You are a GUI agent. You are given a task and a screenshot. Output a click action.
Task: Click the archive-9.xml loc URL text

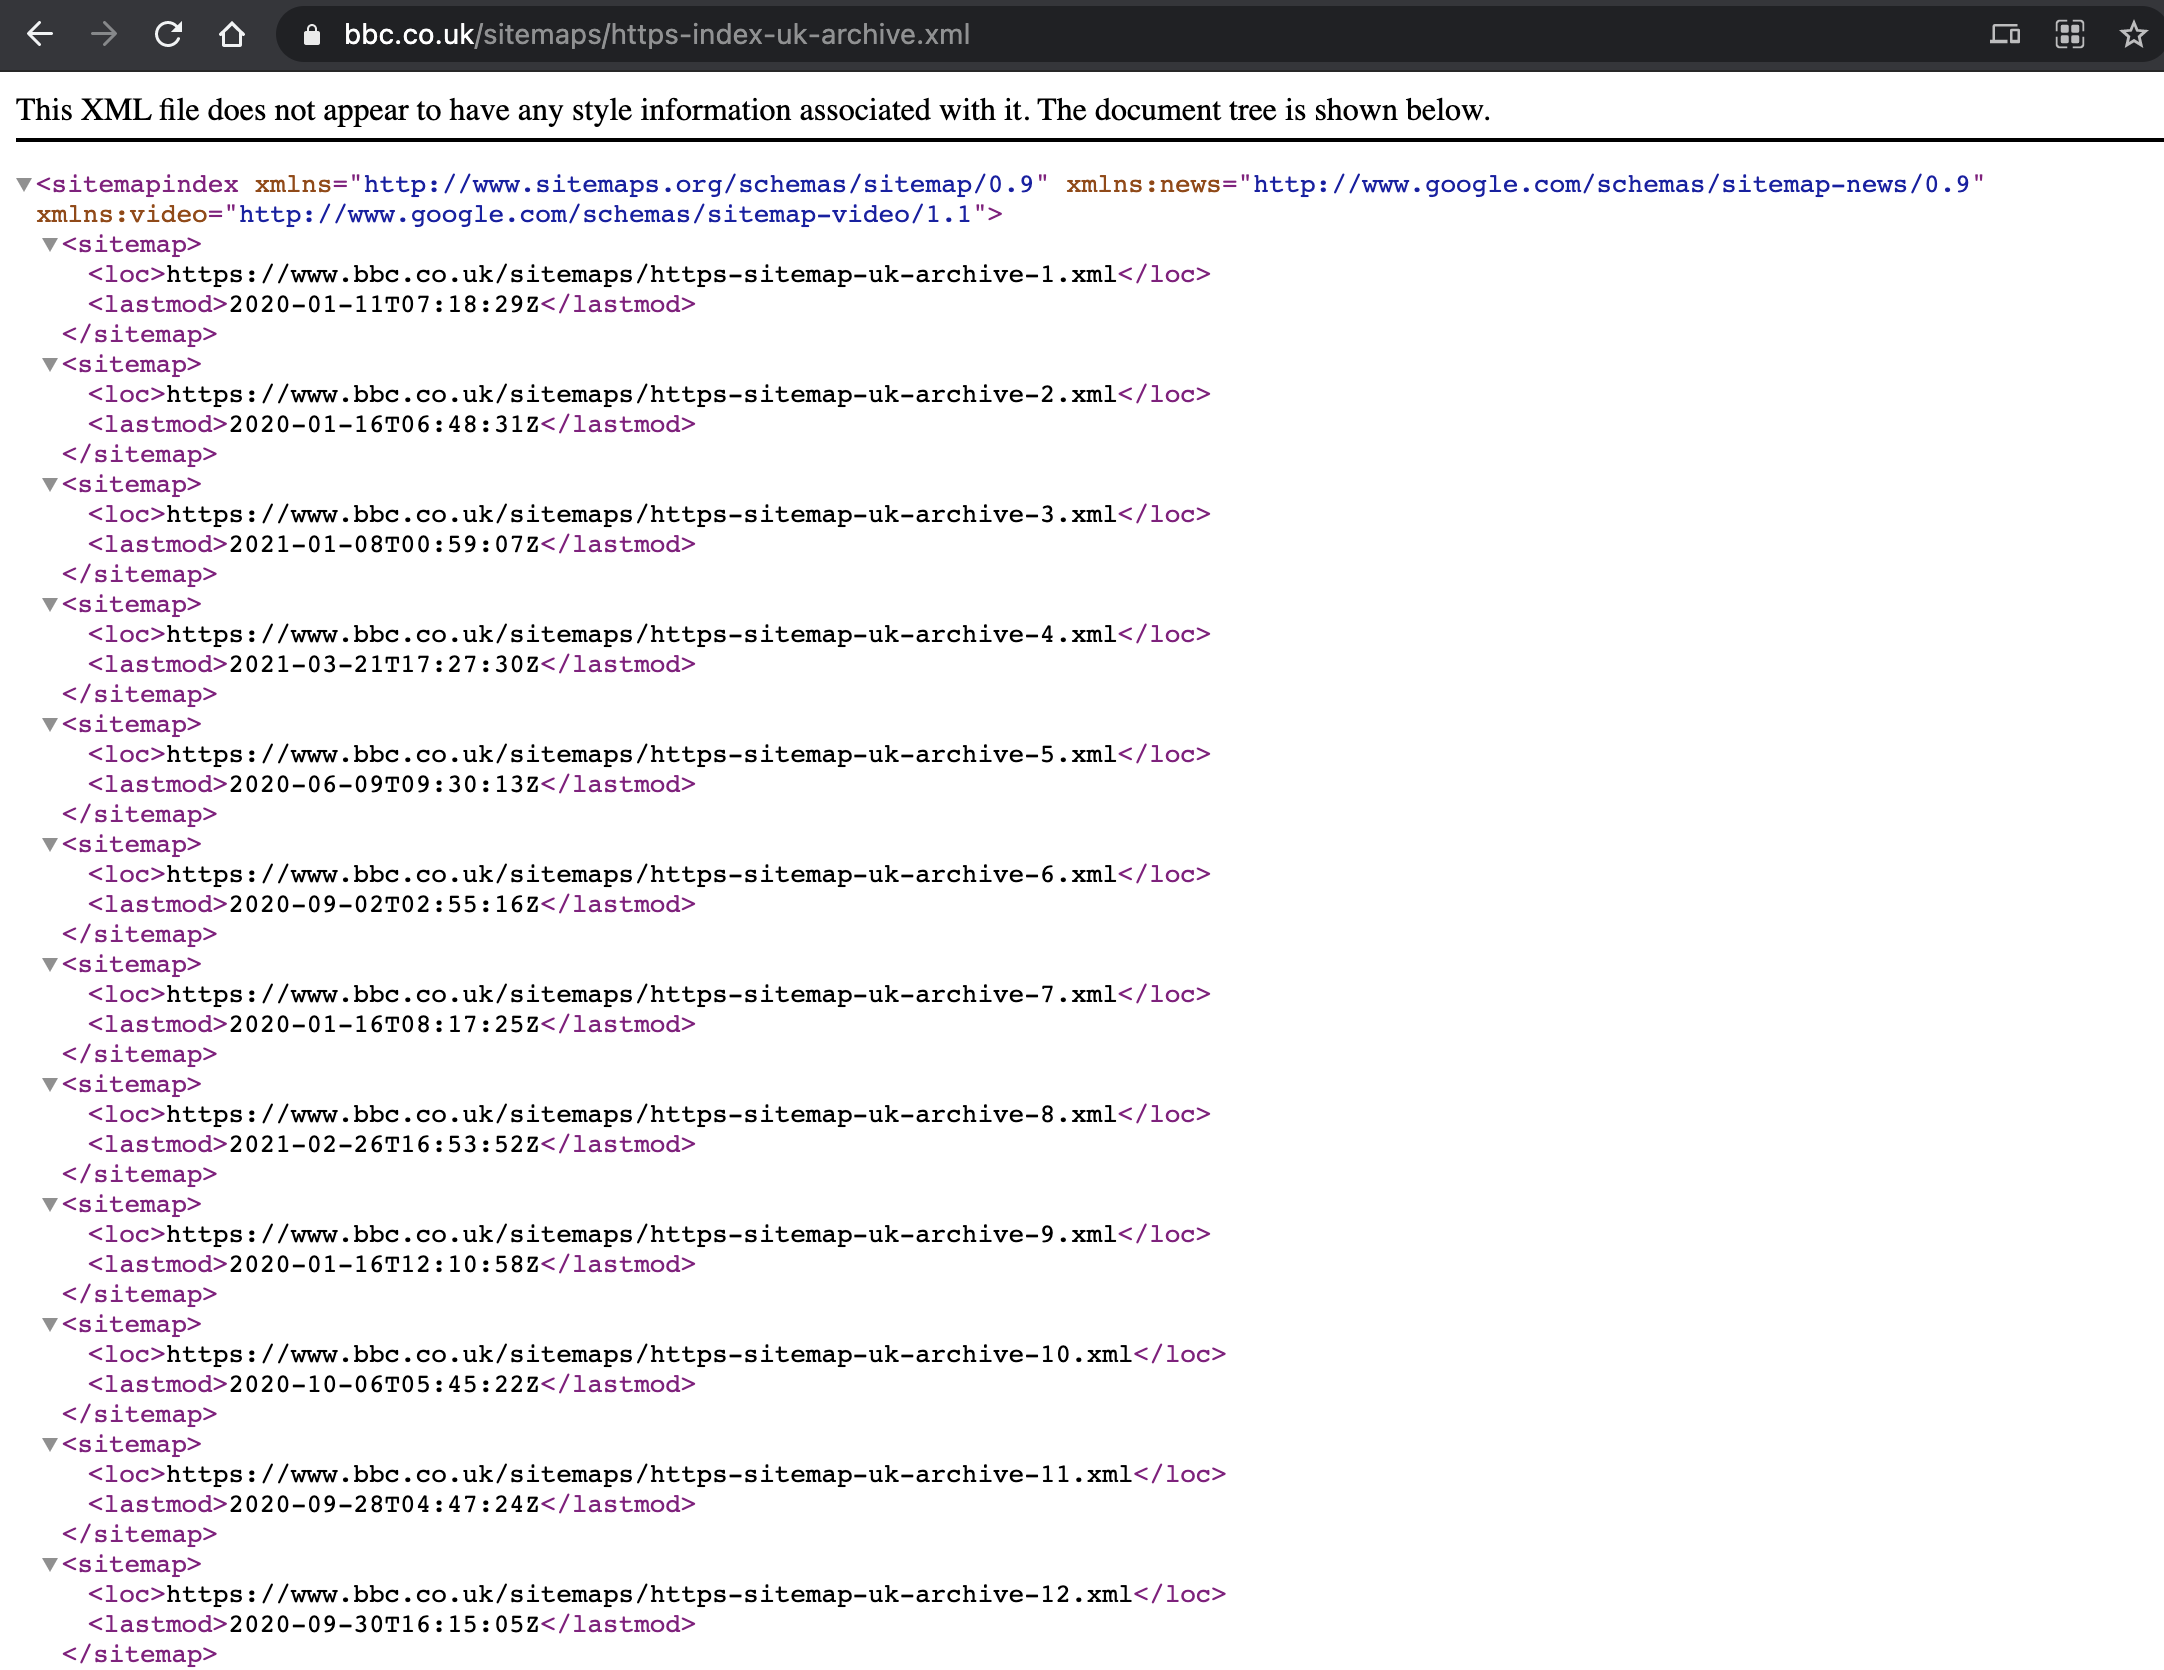(x=641, y=1235)
